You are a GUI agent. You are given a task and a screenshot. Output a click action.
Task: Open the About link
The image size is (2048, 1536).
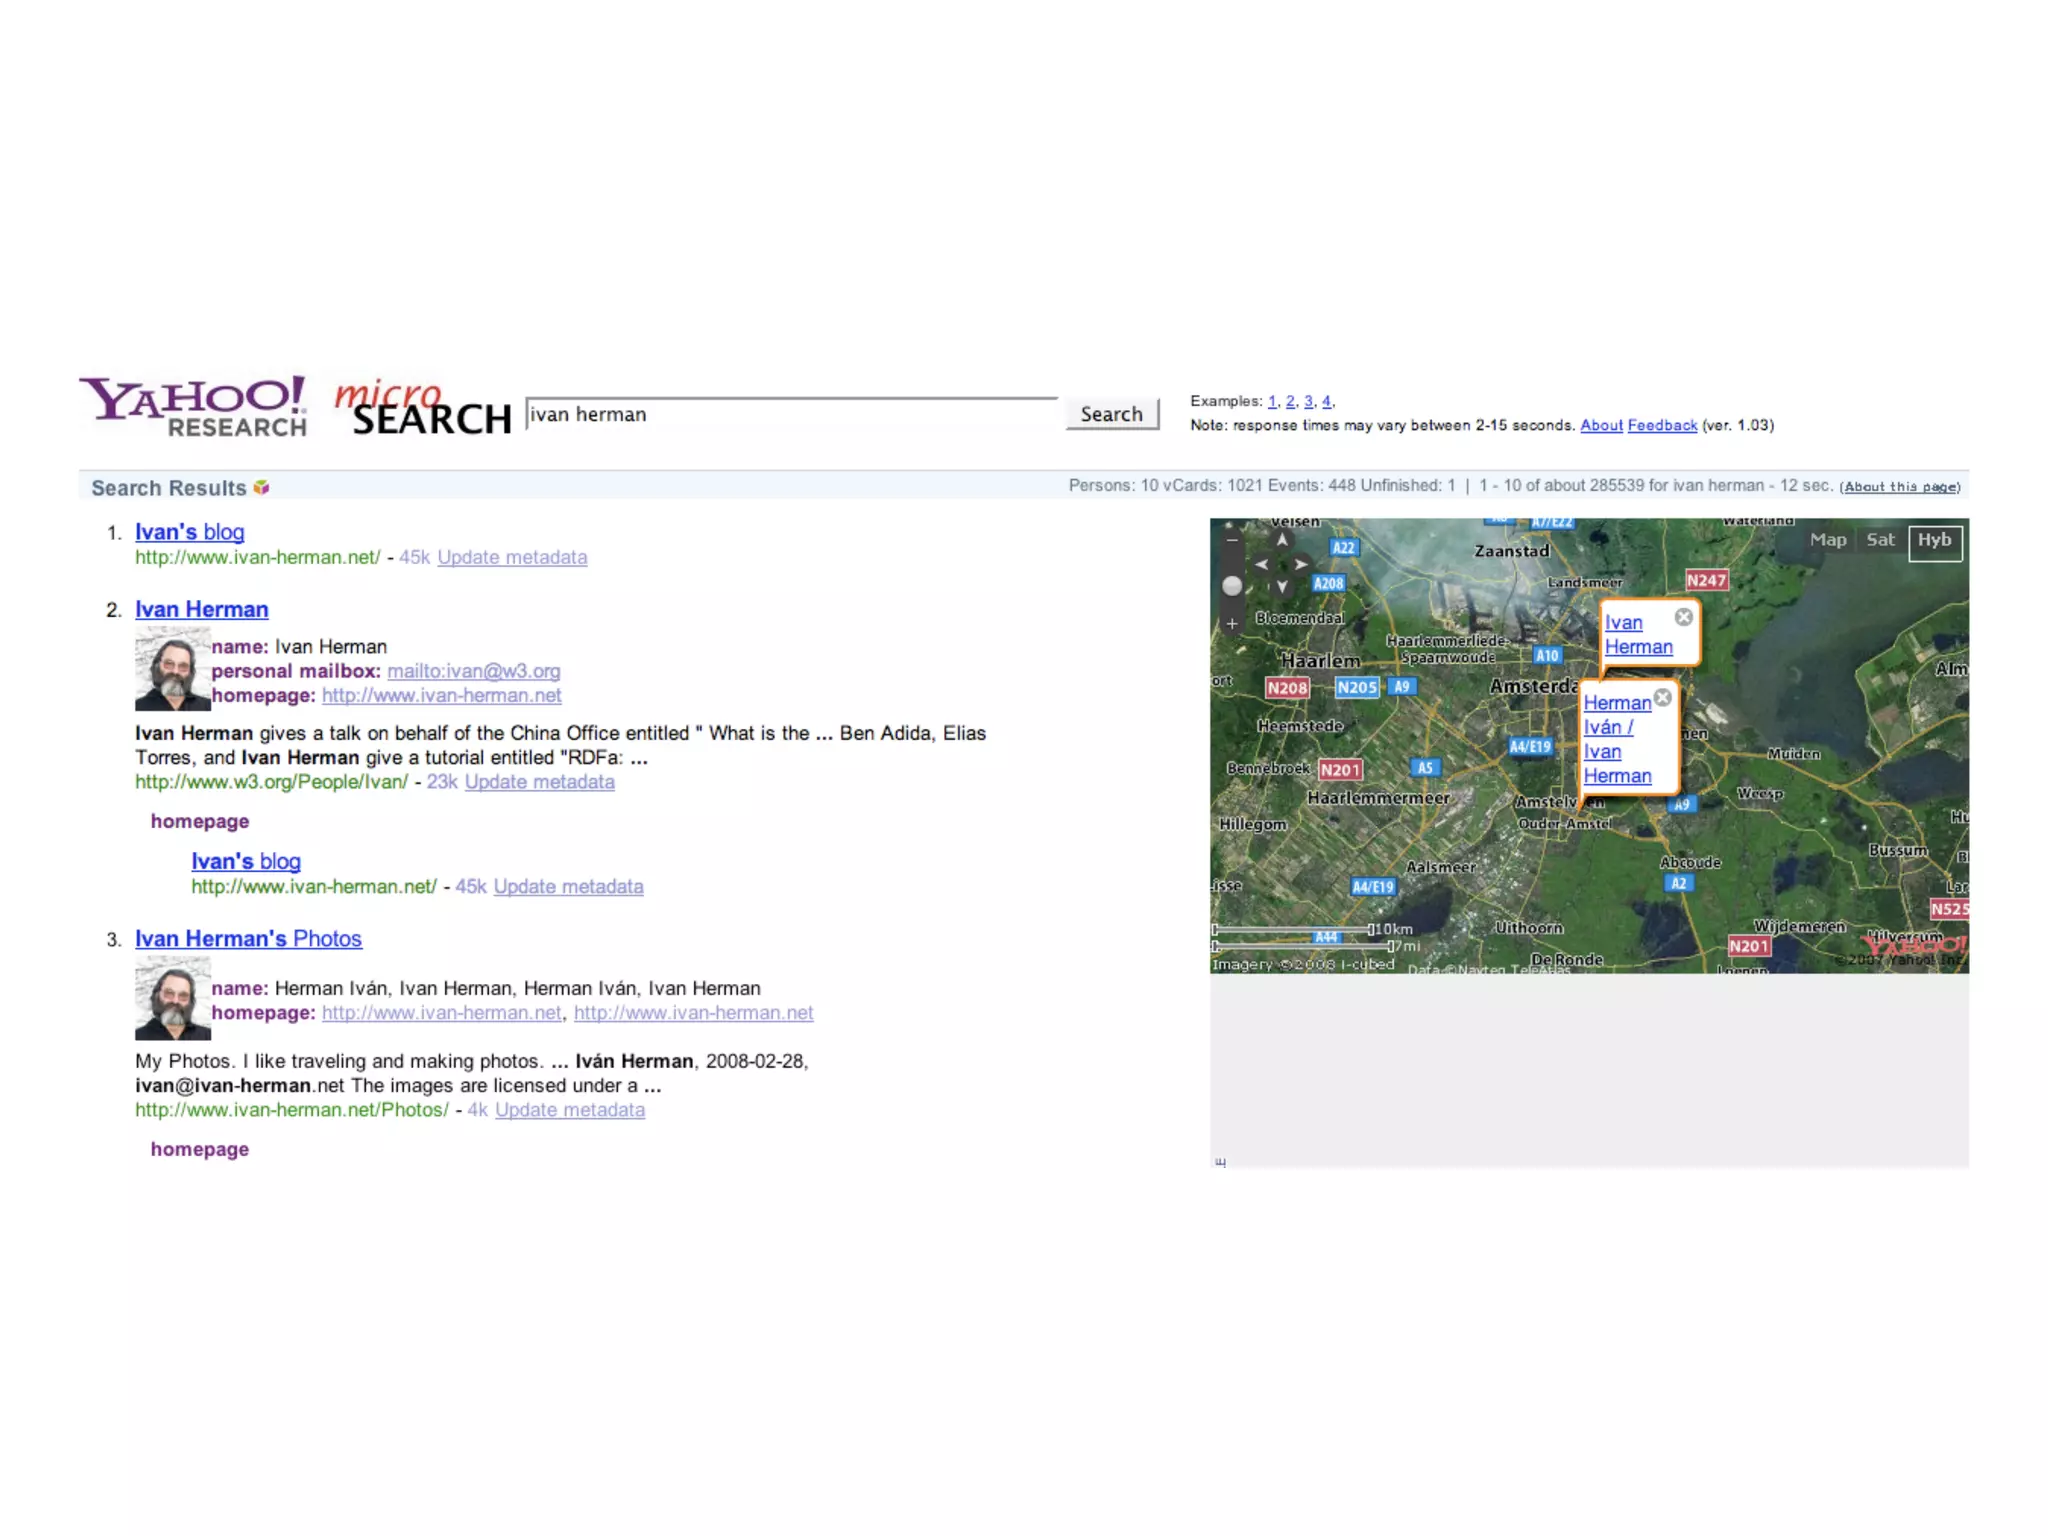tap(1601, 425)
